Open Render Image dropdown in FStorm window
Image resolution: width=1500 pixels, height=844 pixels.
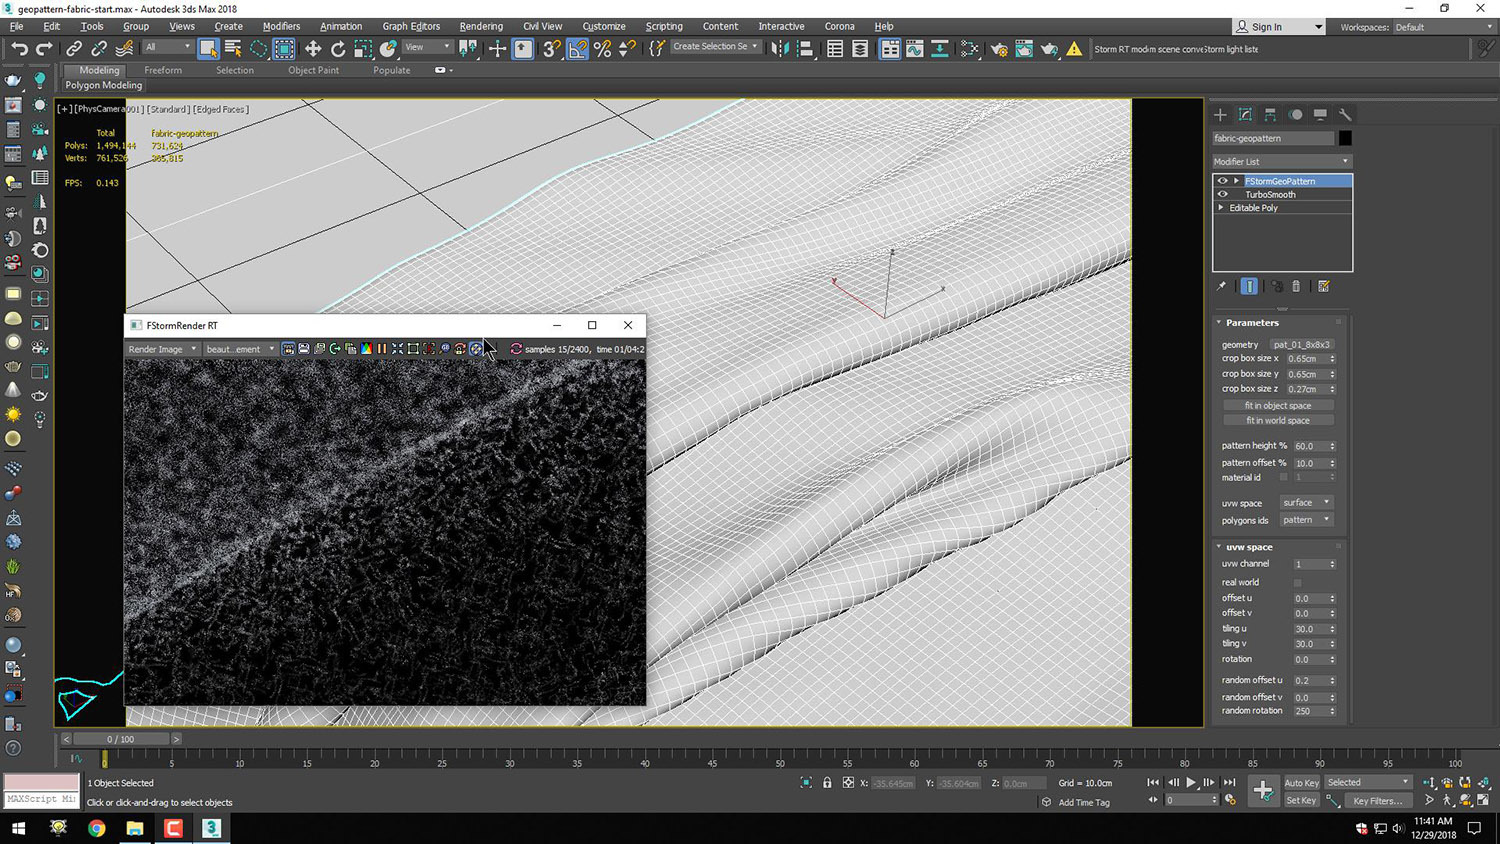[162, 349]
